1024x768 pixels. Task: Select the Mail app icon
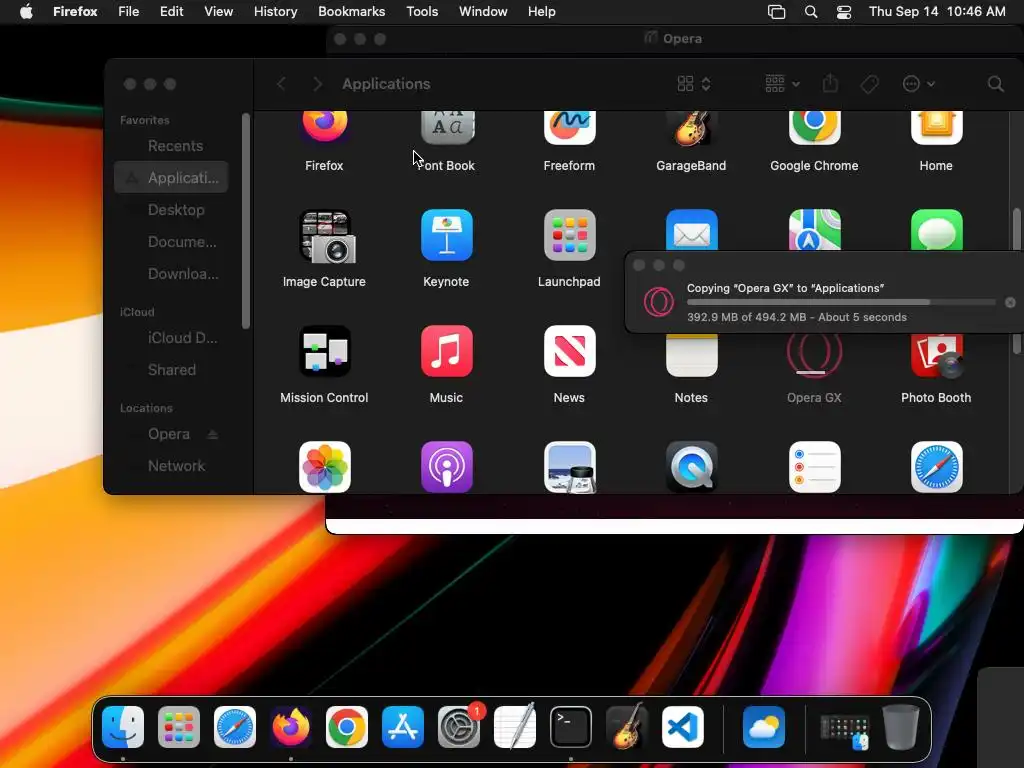(x=692, y=230)
